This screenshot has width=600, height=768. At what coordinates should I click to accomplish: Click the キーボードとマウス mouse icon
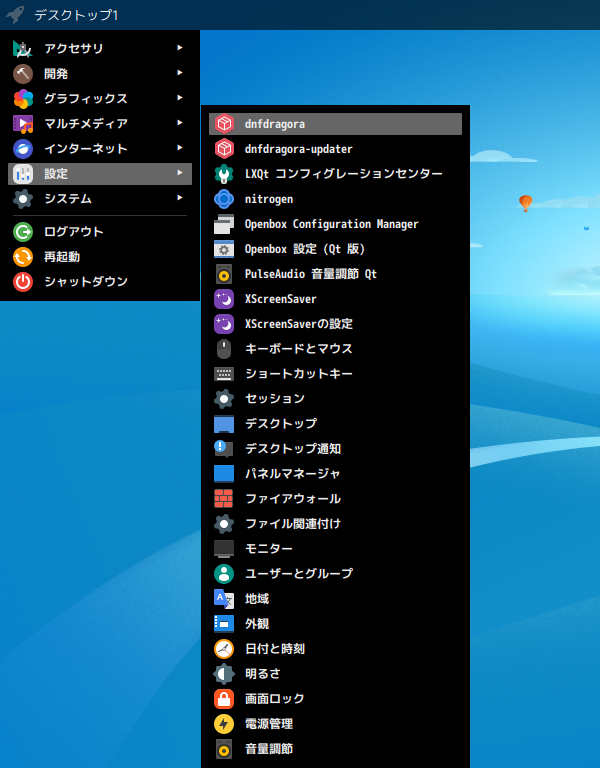[224, 349]
